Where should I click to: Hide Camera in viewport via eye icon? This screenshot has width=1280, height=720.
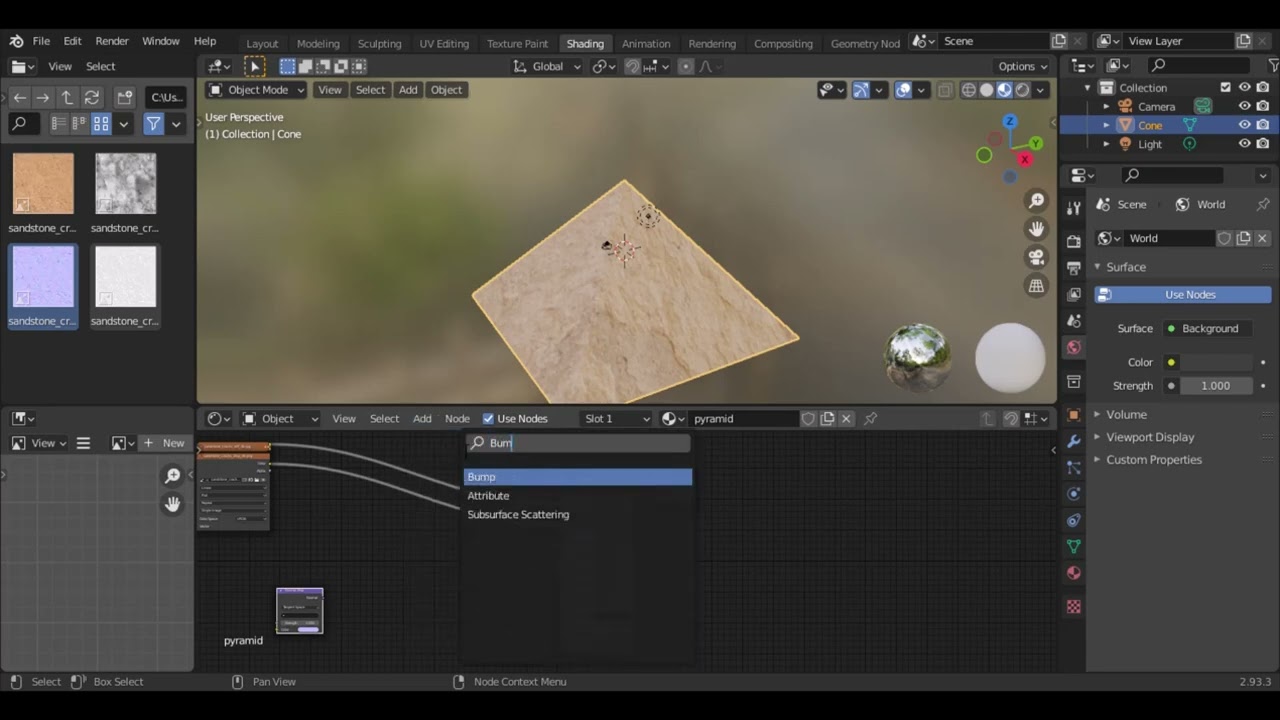[x=1244, y=106]
